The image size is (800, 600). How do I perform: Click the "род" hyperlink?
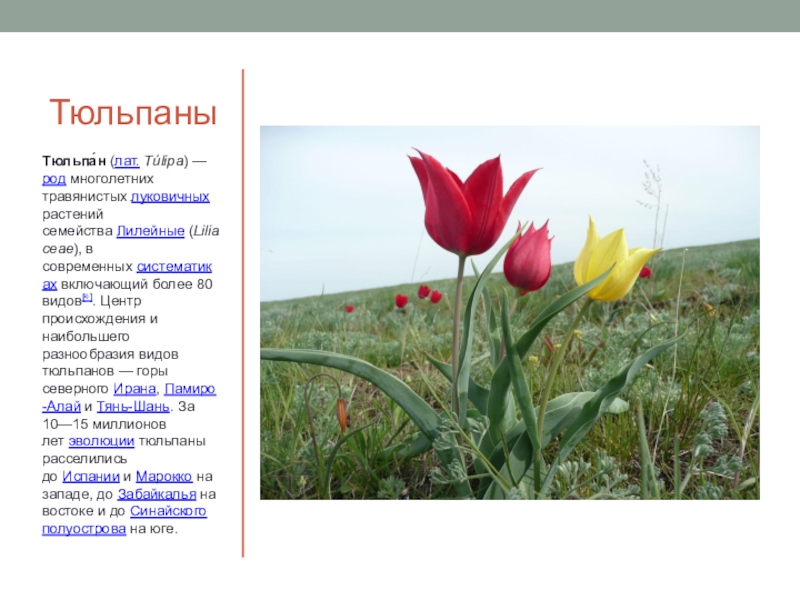pos(54,178)
